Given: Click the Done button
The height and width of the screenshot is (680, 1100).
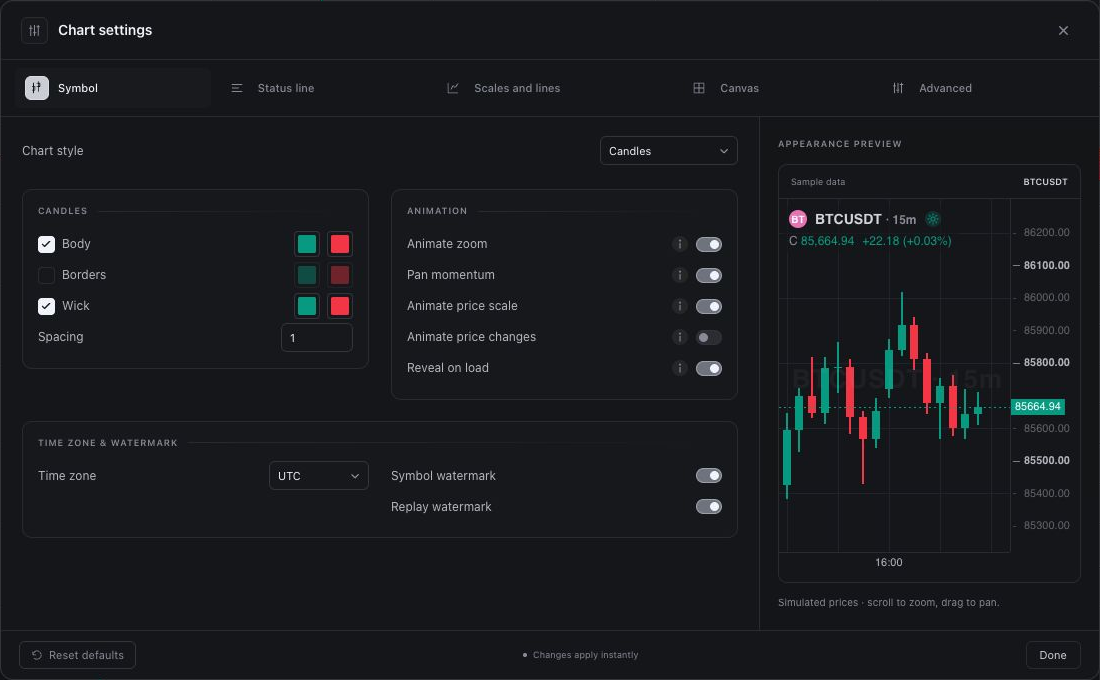Looking at the screenshot, I should (x=1052, y=655).
